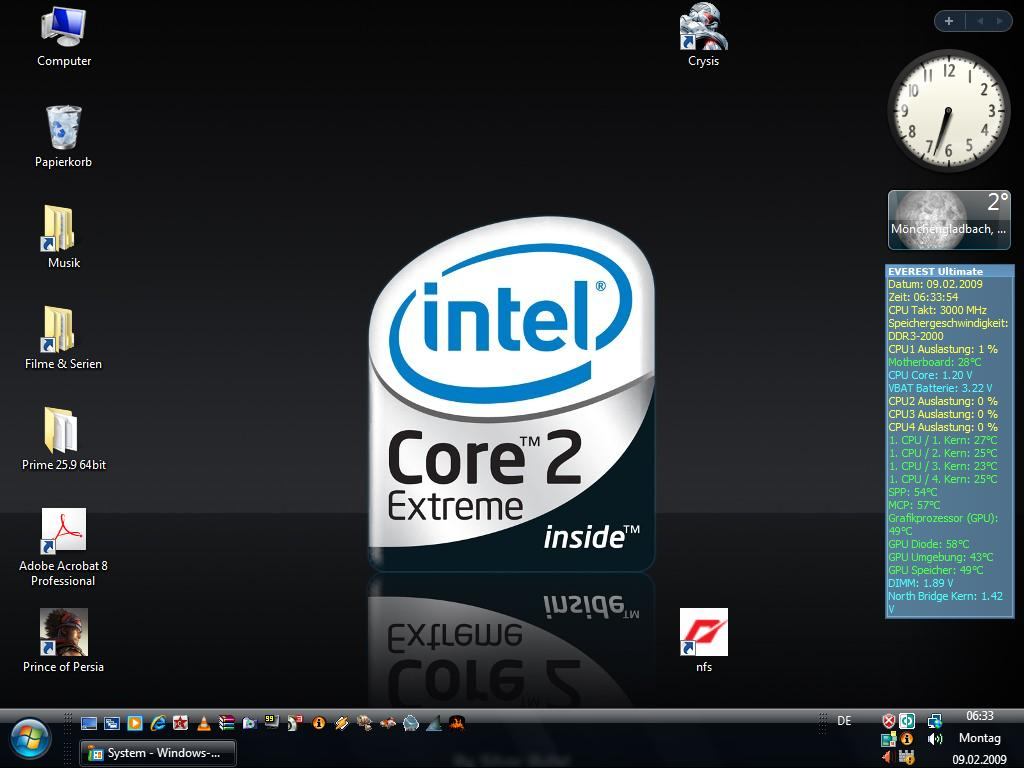
Task: Switch to System - Windows taskbar button
Action: tap(157, 753)
